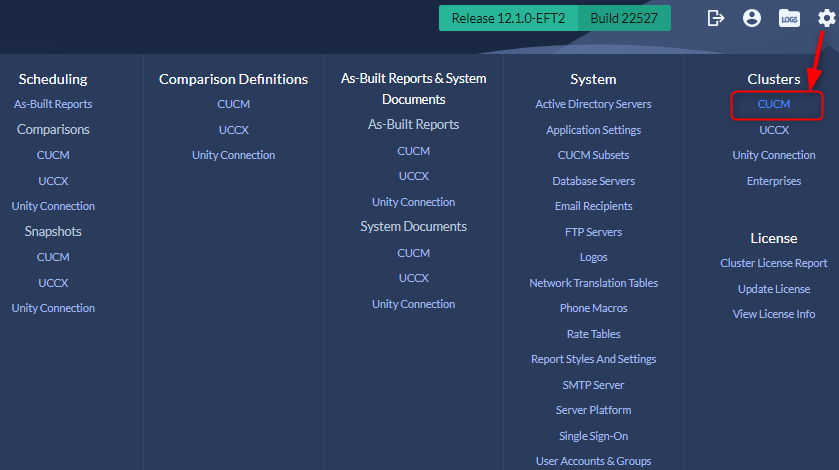Open Active Directory Servers

coord(593,104)
